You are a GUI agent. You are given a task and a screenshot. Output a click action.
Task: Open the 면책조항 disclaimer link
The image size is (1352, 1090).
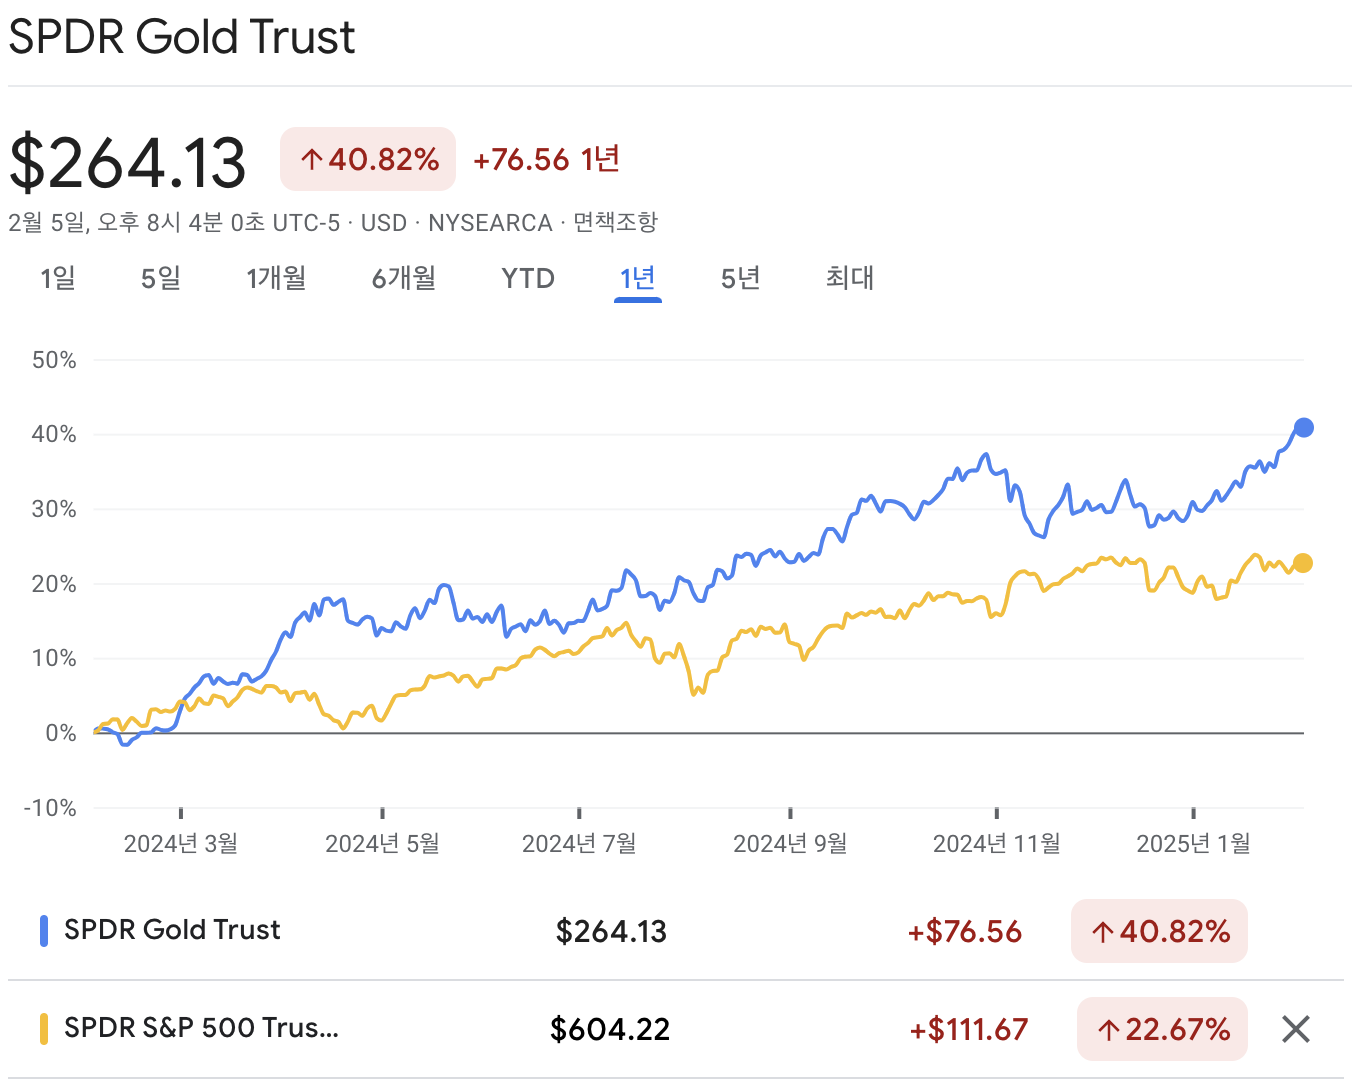pos(614,223)
